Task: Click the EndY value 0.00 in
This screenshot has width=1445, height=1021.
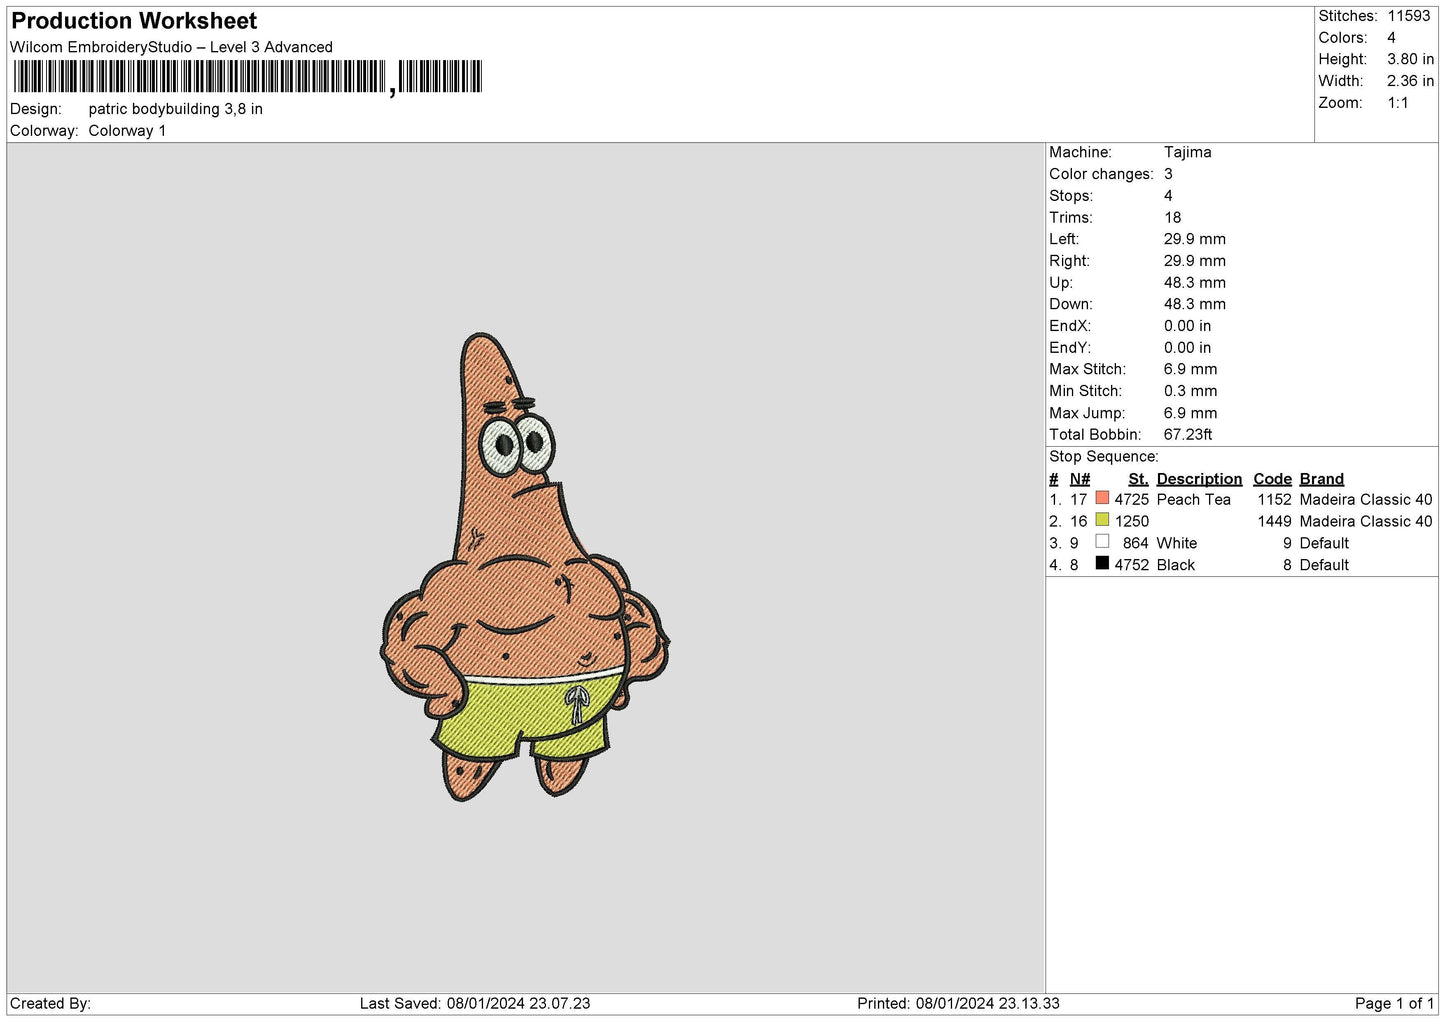Action: [x=1187, y=348]
